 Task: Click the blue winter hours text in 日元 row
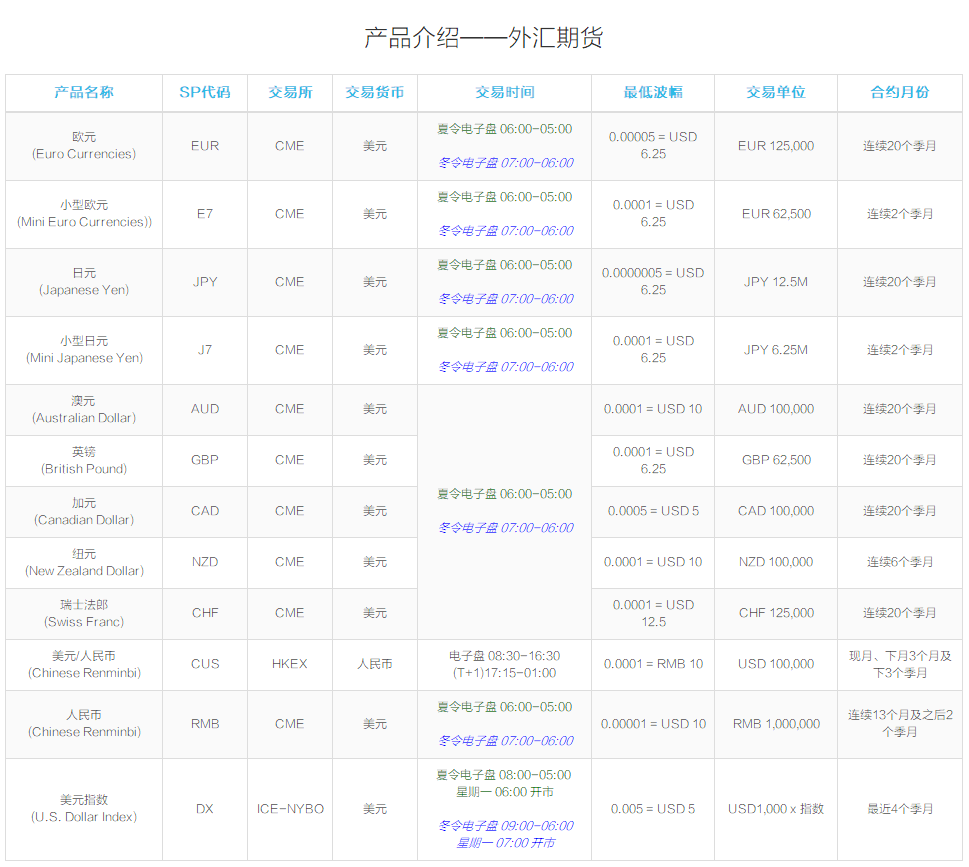505,299
